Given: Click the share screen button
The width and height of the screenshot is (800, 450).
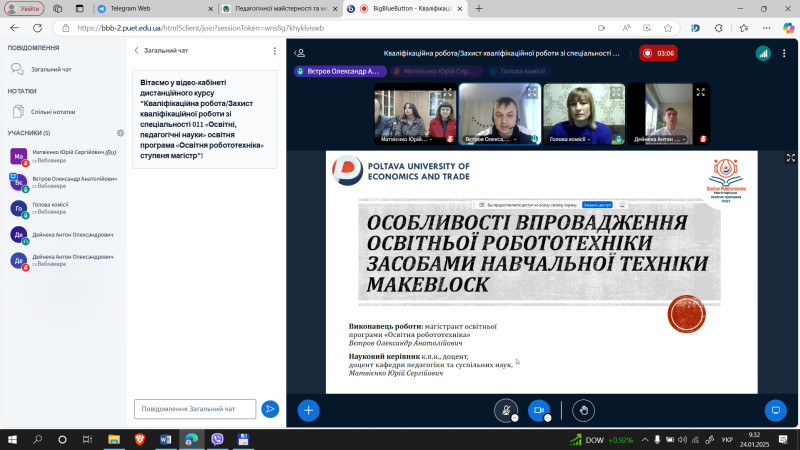Looking at the screenshot, I should [775, 410].
